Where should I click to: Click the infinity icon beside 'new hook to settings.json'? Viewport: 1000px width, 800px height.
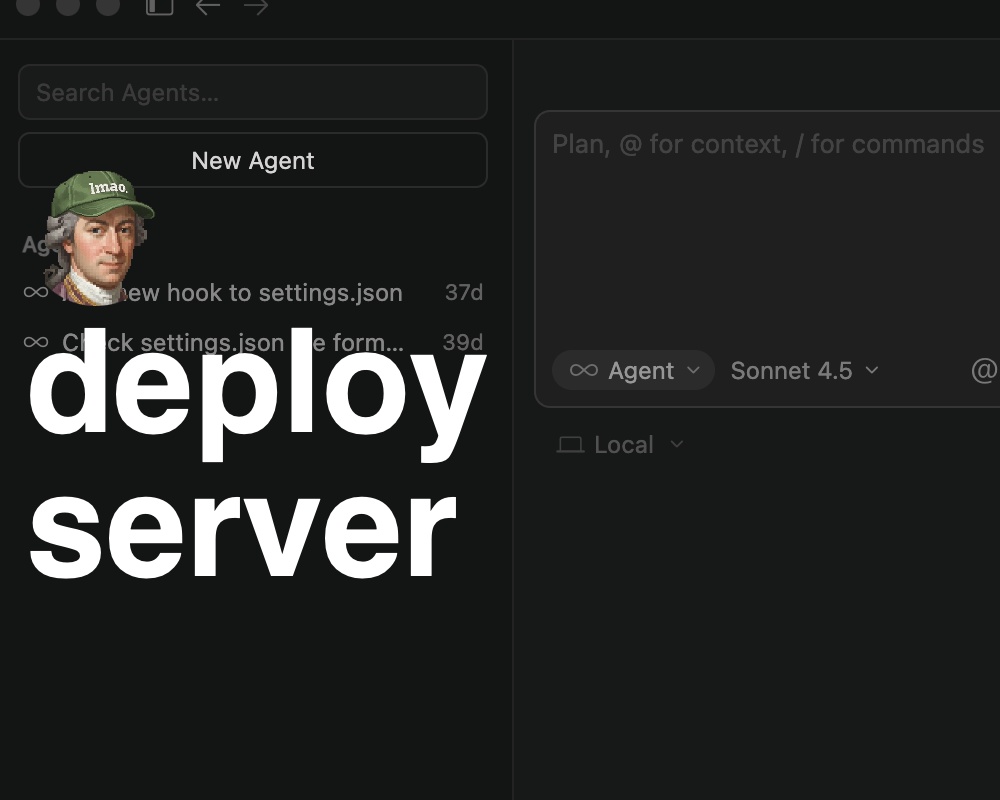tap(35, 292)
